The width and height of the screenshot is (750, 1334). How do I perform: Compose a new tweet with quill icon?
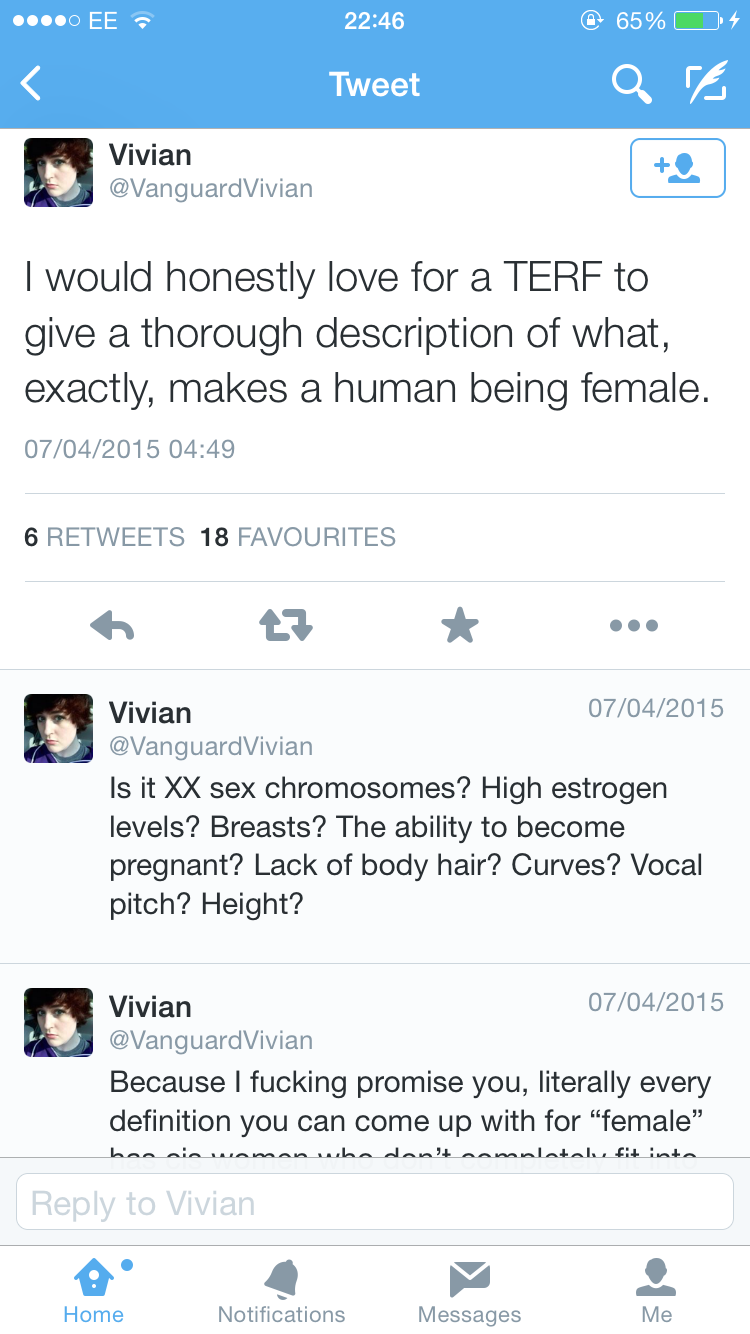tap(705, 84)
